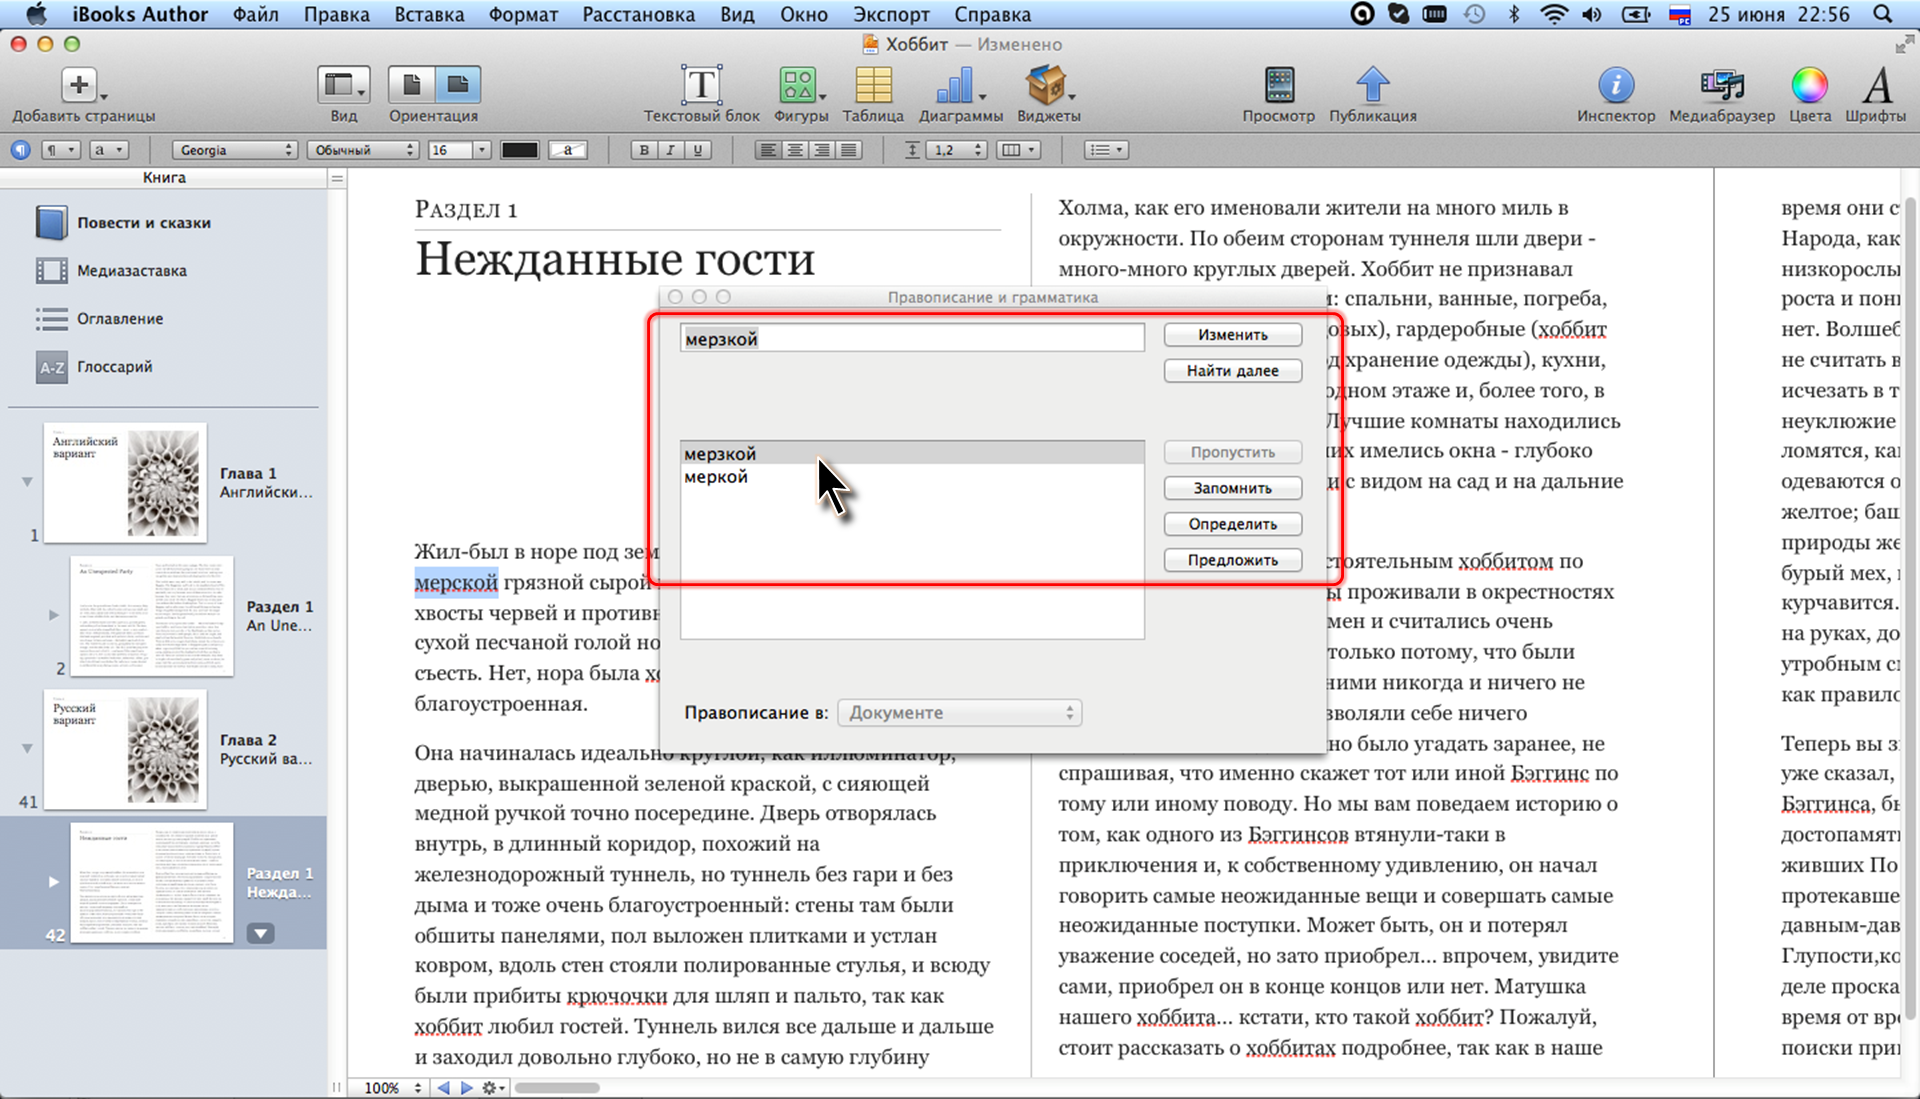Open the Формат menu
Image resolution: width=1920 pixels, height=1099 pixels.
(523, 14)
